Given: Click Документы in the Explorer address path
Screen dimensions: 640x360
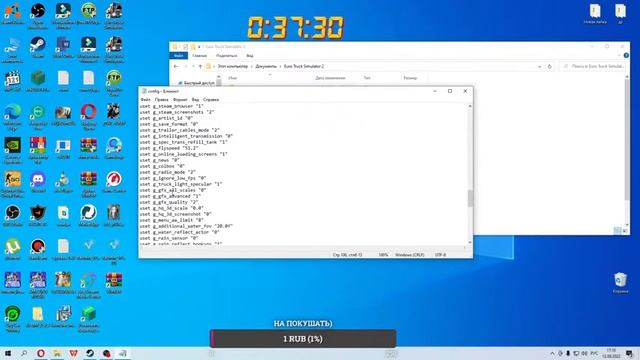Looking at the screenshot, I should coord(266,66).
